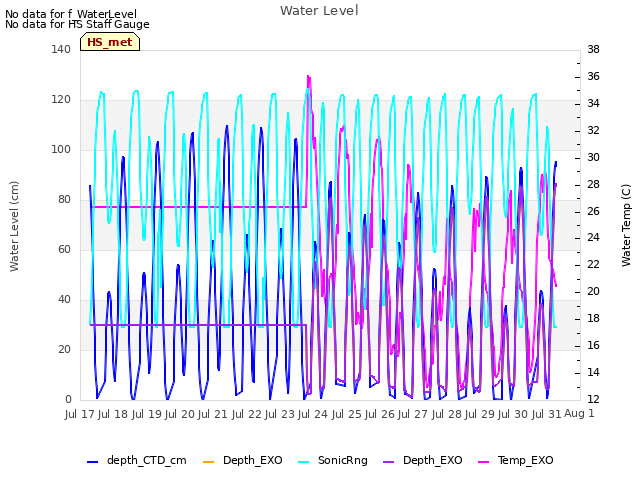Click the Temp_EXO legend label
The width and height of the screenshot is (640, 480).
525,460
